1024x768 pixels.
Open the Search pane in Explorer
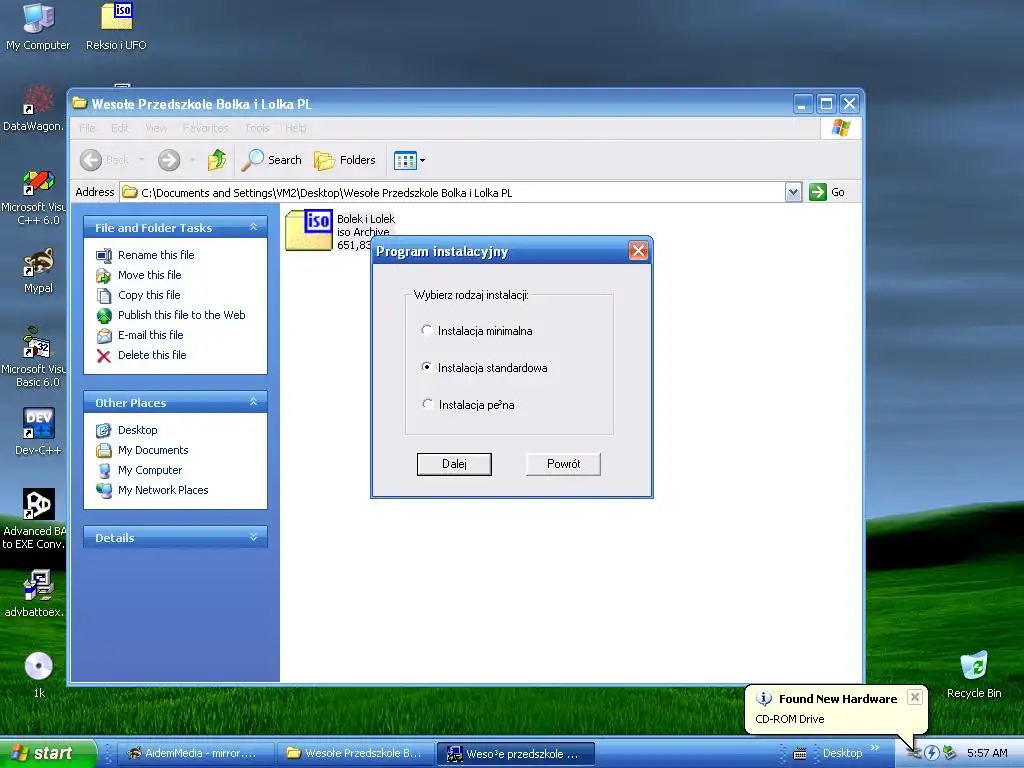(x=272, y=160)
